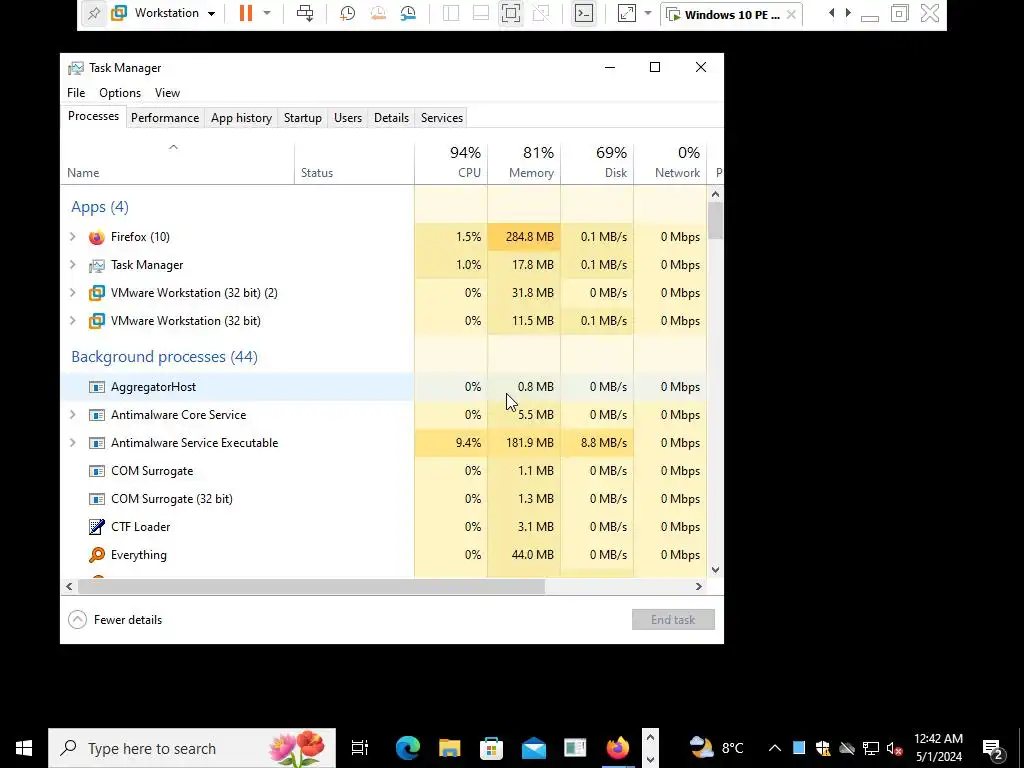Click the vertical scrollbar down arrow
This screenshot has height=768, width=1024.
pyautogui.click(x=715, y=569)
